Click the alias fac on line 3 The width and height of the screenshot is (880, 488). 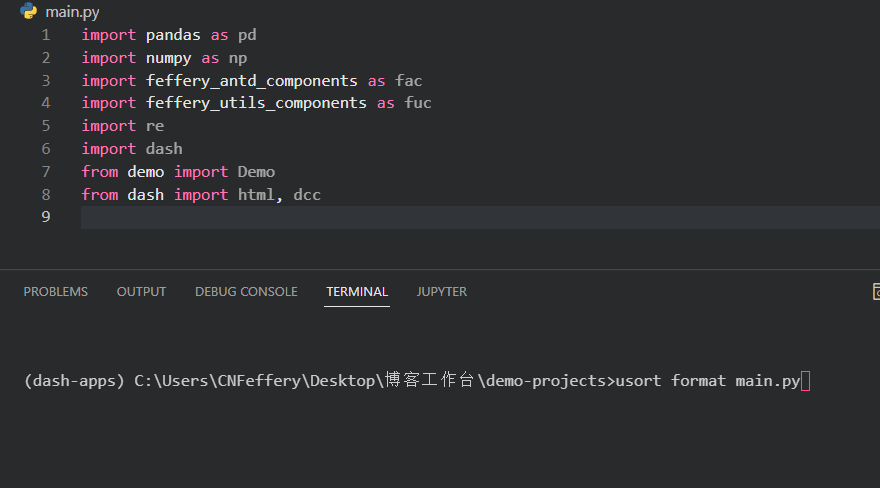coord(409,81)
